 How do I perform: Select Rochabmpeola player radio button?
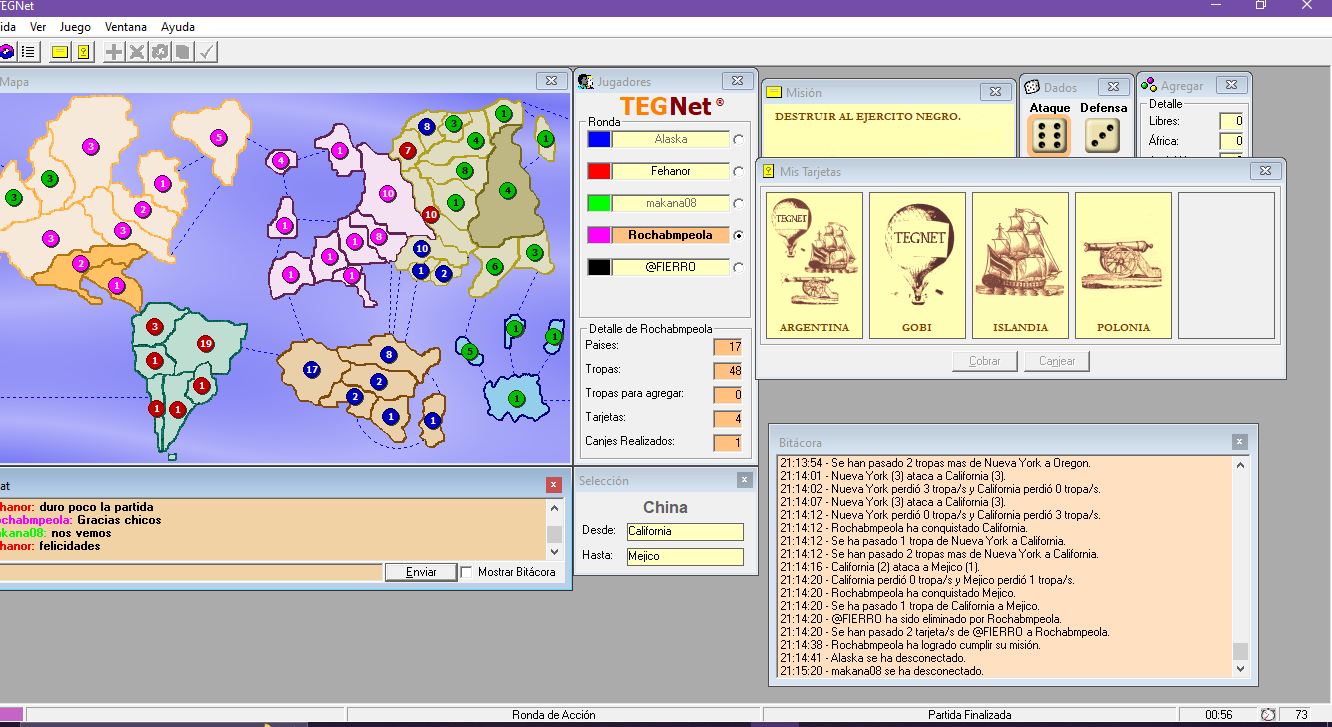pyautogui.click(x=739, y=236)
